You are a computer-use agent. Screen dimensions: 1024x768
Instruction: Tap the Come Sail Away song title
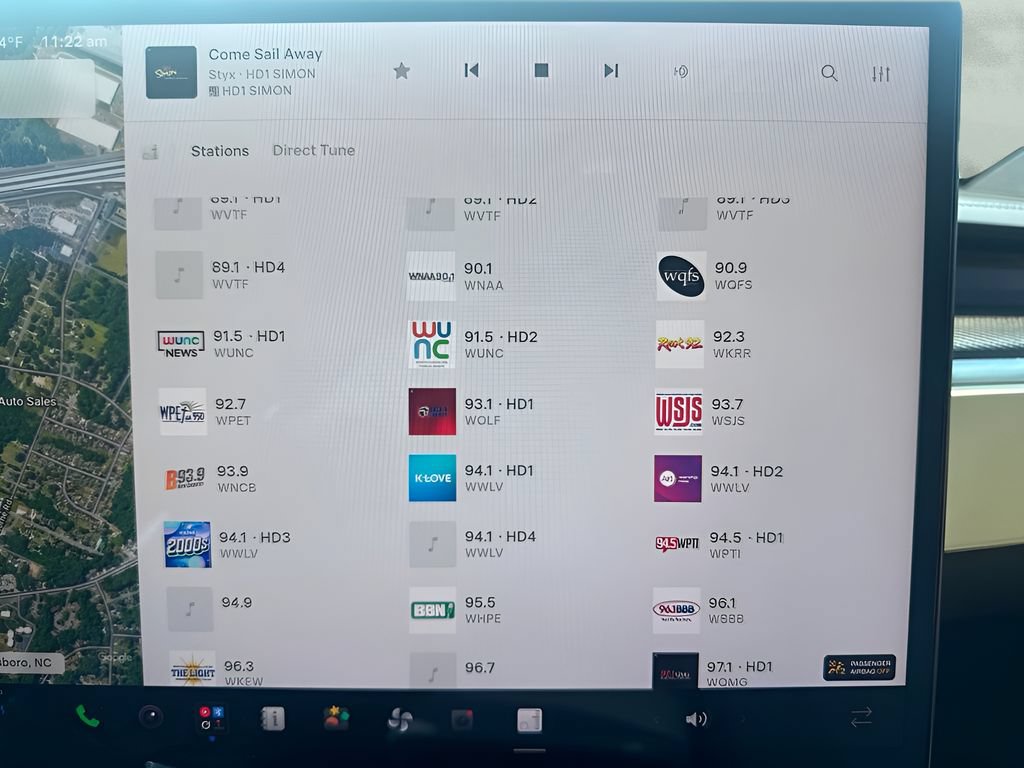tap(265, 54)
